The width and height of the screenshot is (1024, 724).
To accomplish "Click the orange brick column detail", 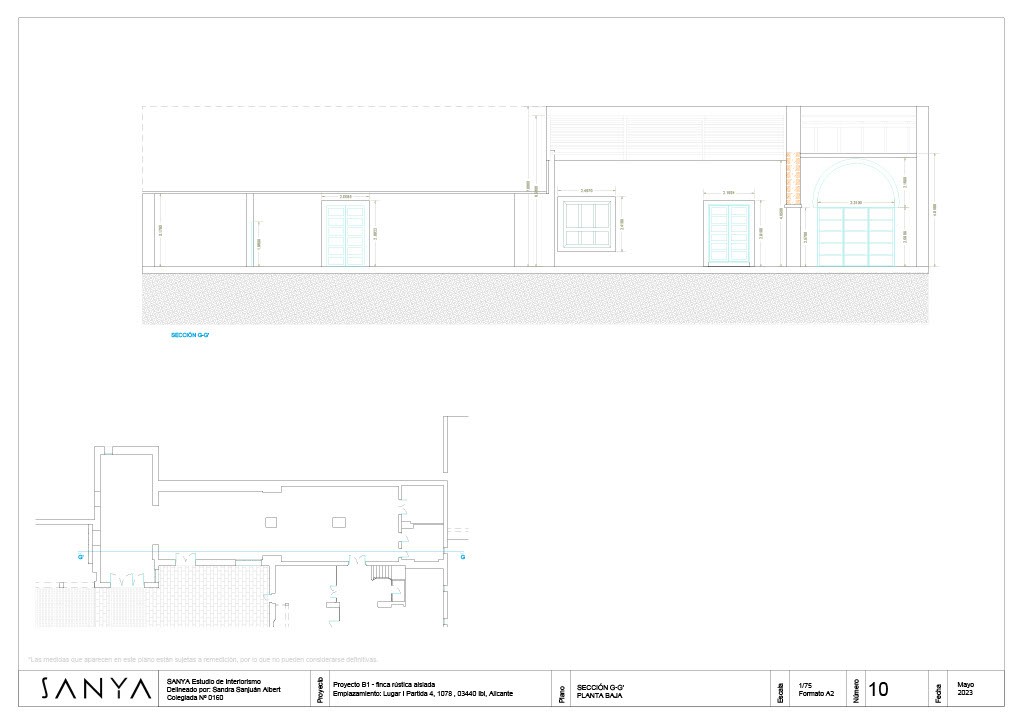I will pyautogui.click(x=794, y=178).
